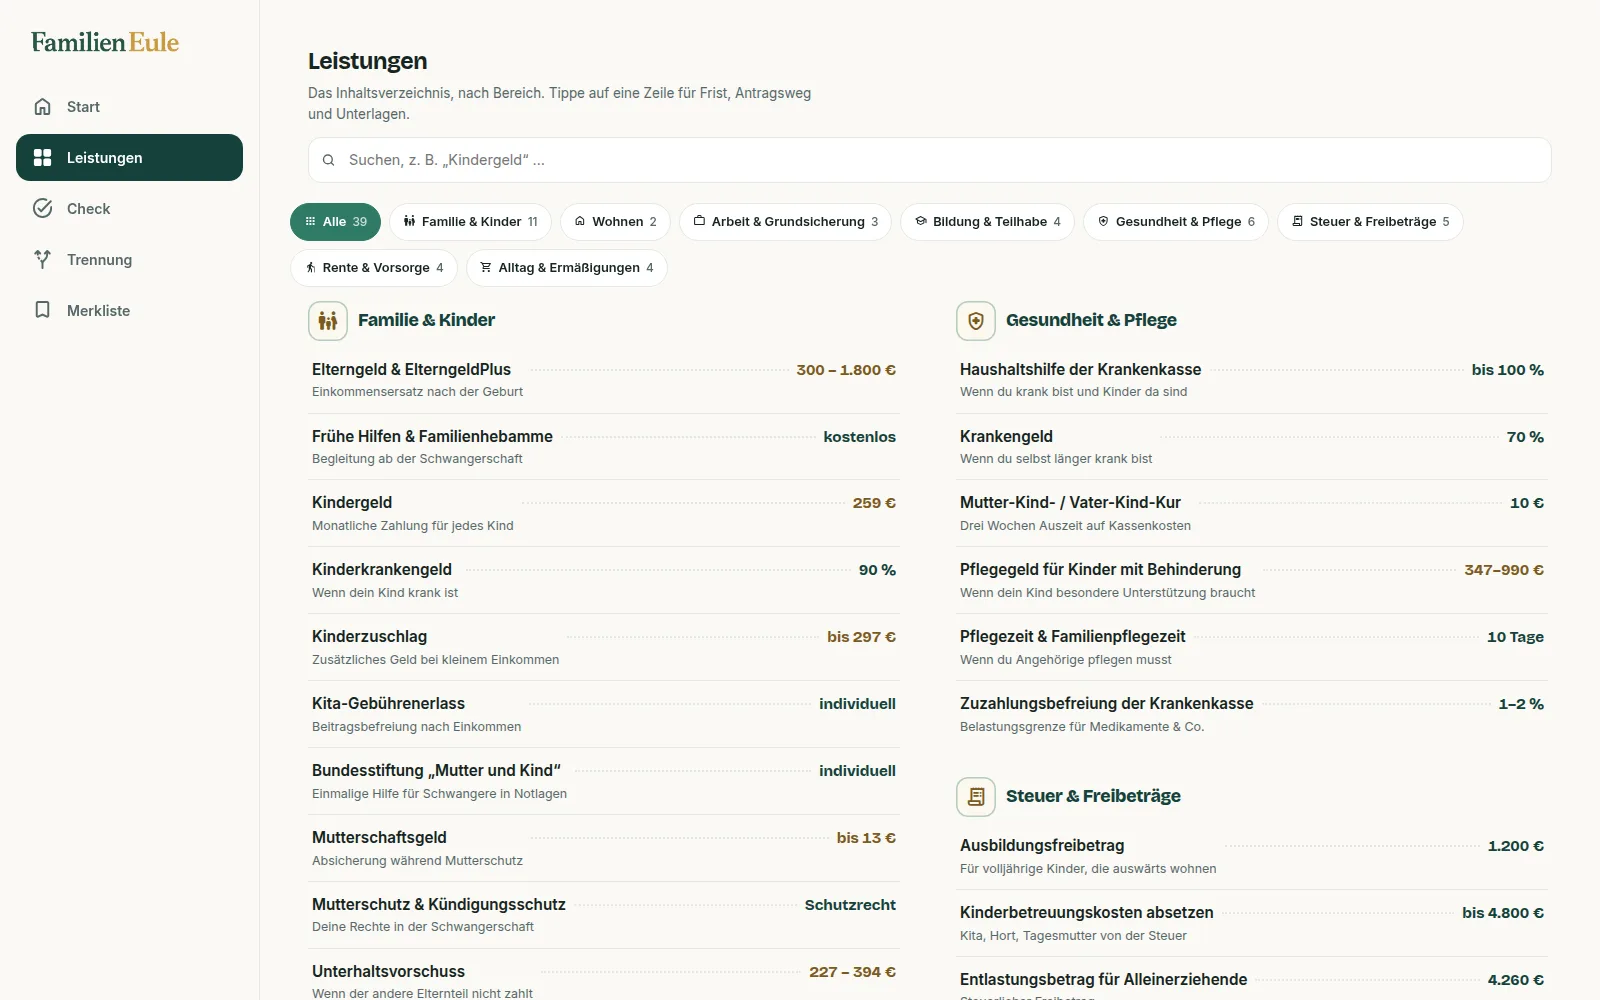Click the Trennung split-arrow icon
Image resolution: width=1600 pixels, height=1000 pixels.
pos(42,260)
